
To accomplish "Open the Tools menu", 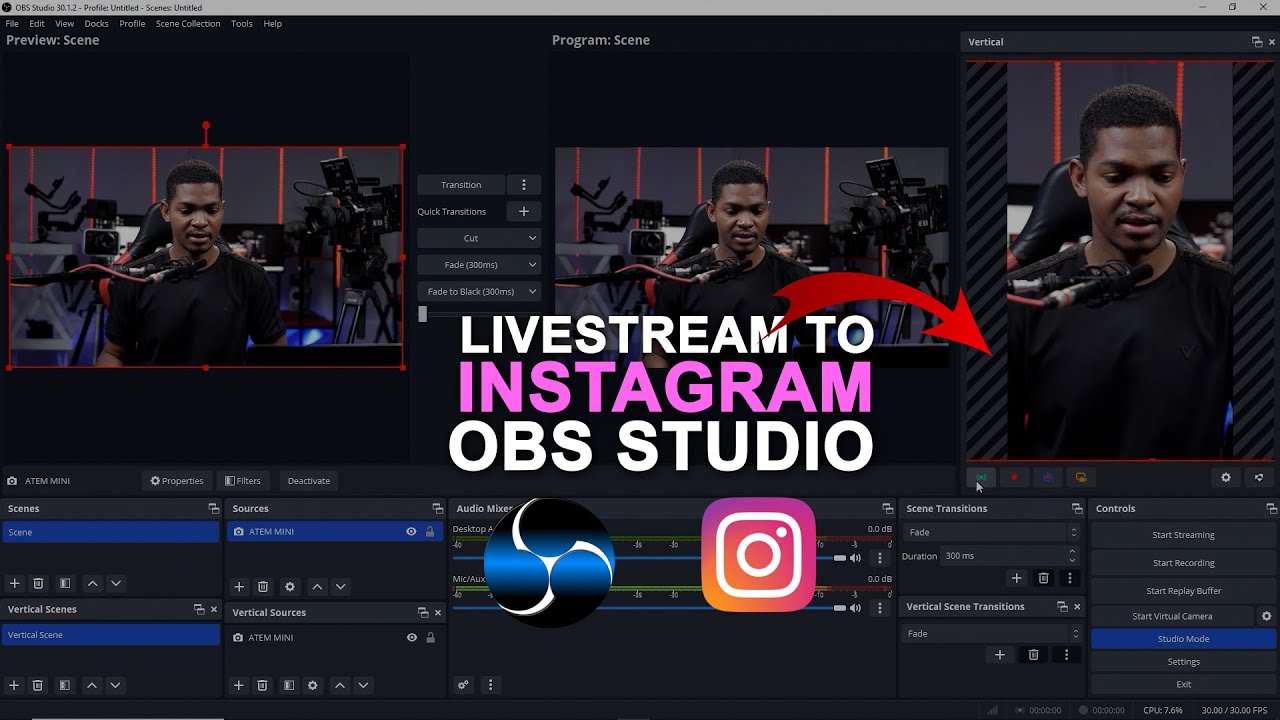I will 241,23.
